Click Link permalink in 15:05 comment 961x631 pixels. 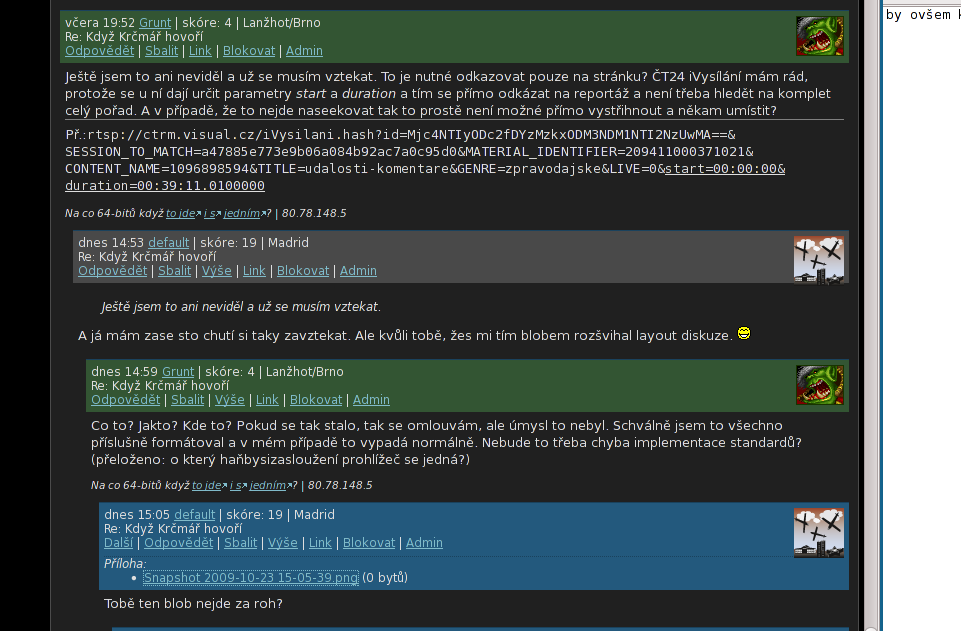tap(320, 543)
